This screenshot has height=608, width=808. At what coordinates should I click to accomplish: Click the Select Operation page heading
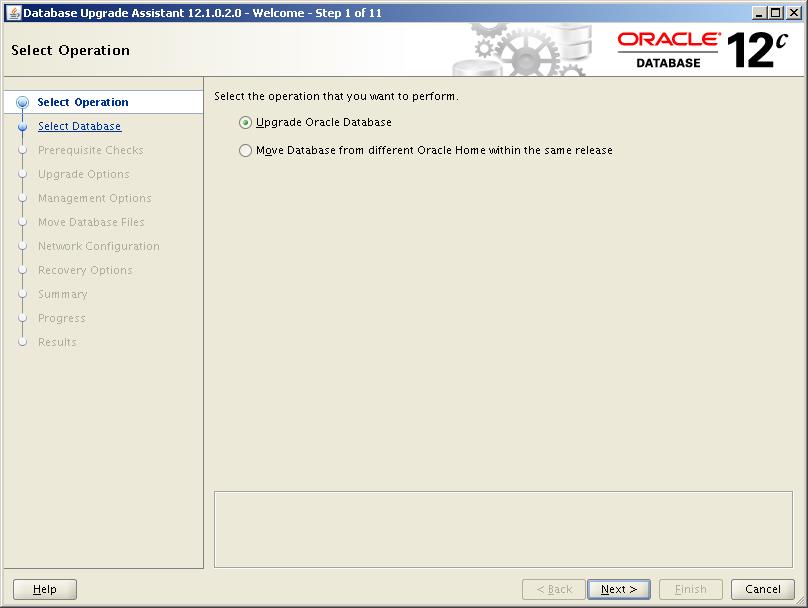pyautogui.click(x=71, y=50)
